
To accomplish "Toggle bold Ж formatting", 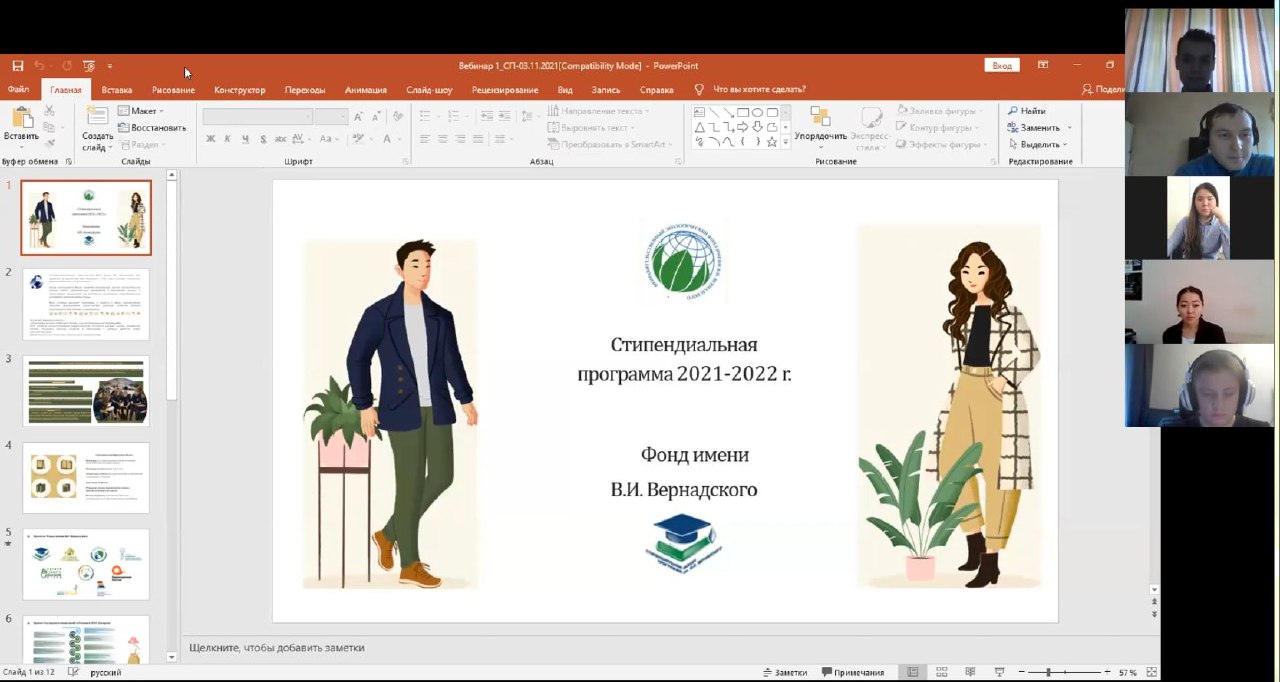I will point(211,139).
